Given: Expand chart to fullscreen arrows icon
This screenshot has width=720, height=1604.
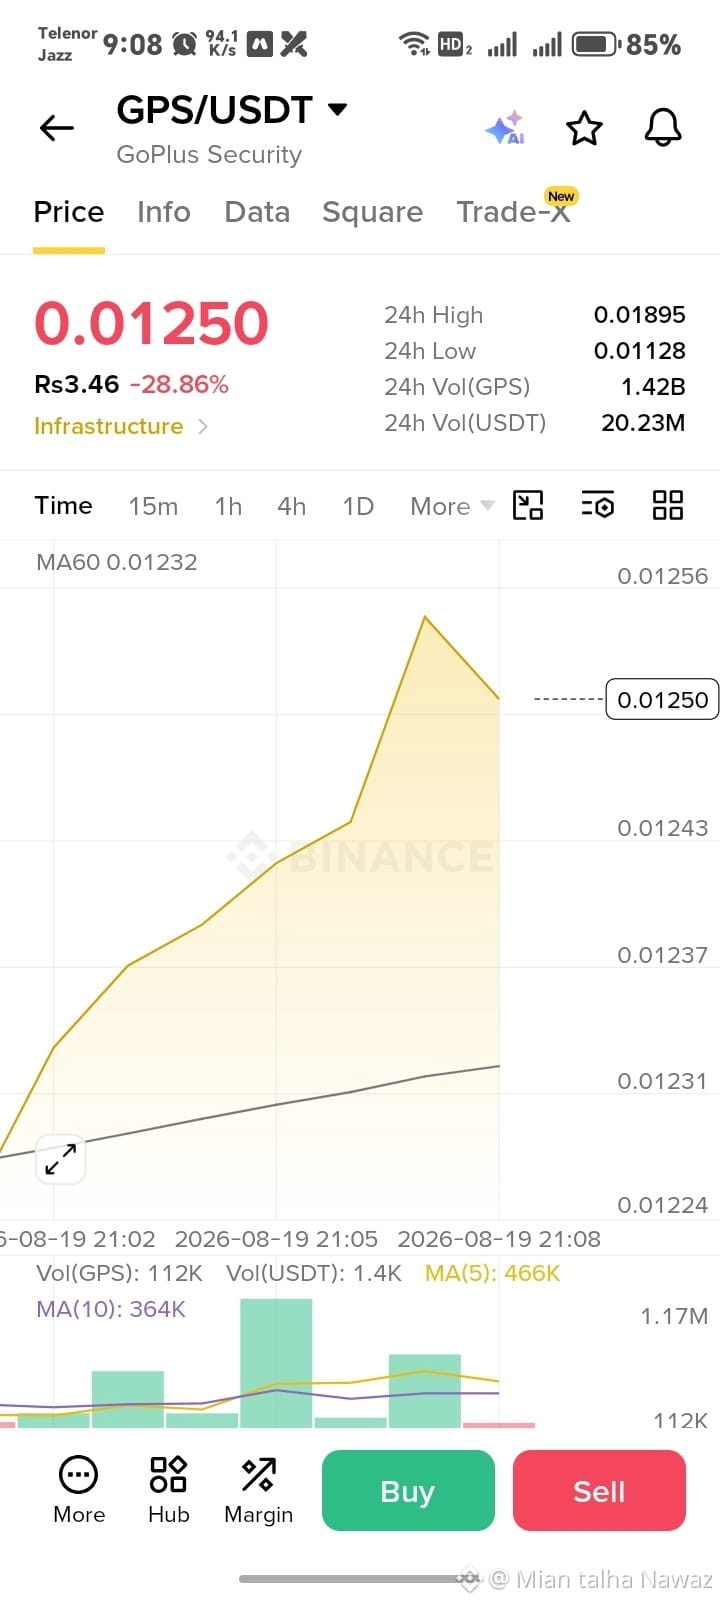Looking at the screenshot, I should pyautogui.click(x=61, y=1159).
